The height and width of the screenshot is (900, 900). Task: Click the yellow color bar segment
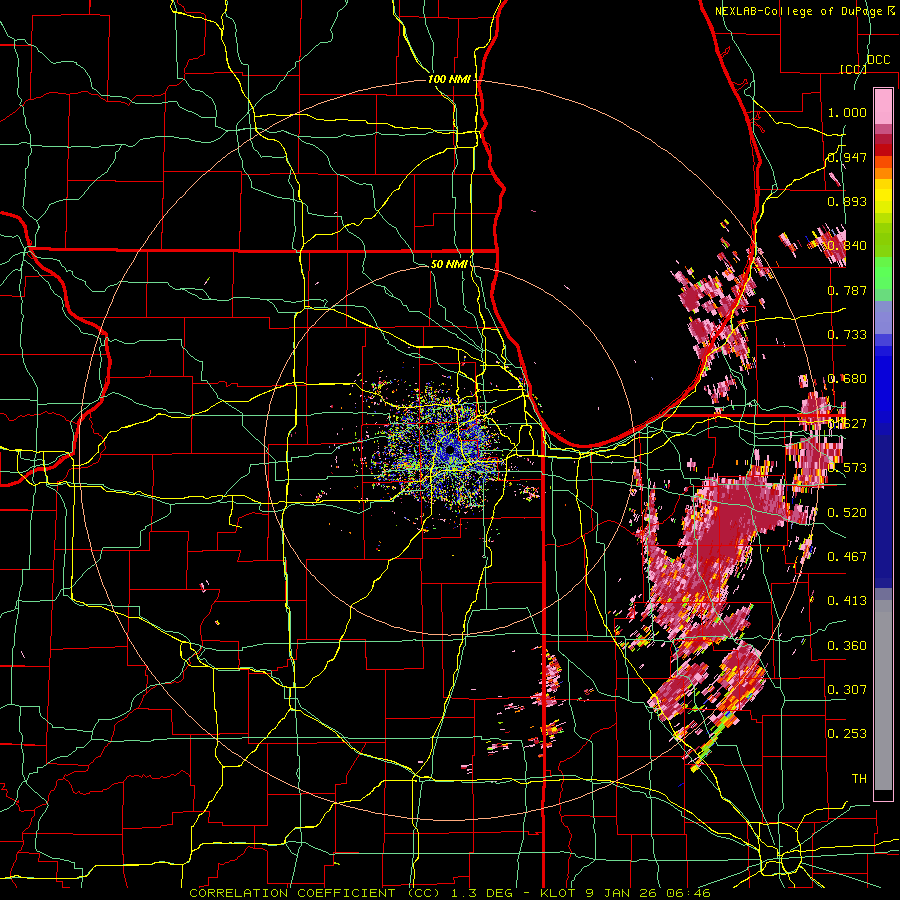[x=883, y=196]
